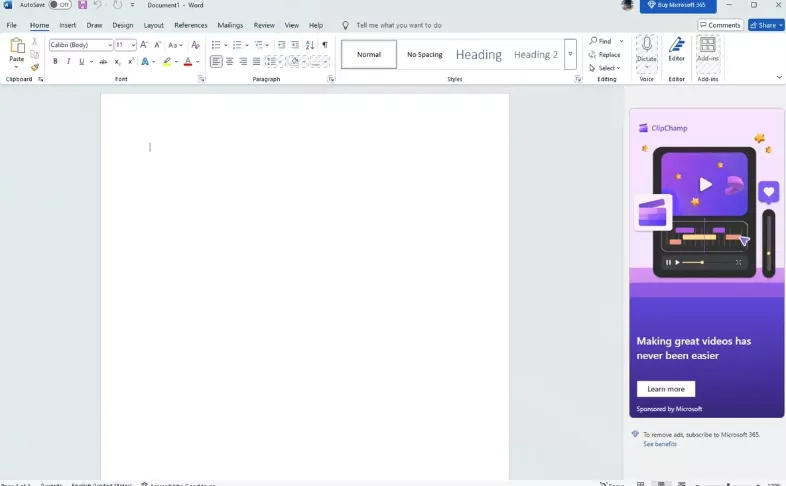
Task: Open the highlight color dropdown arrow
Action: coord(176,62)
